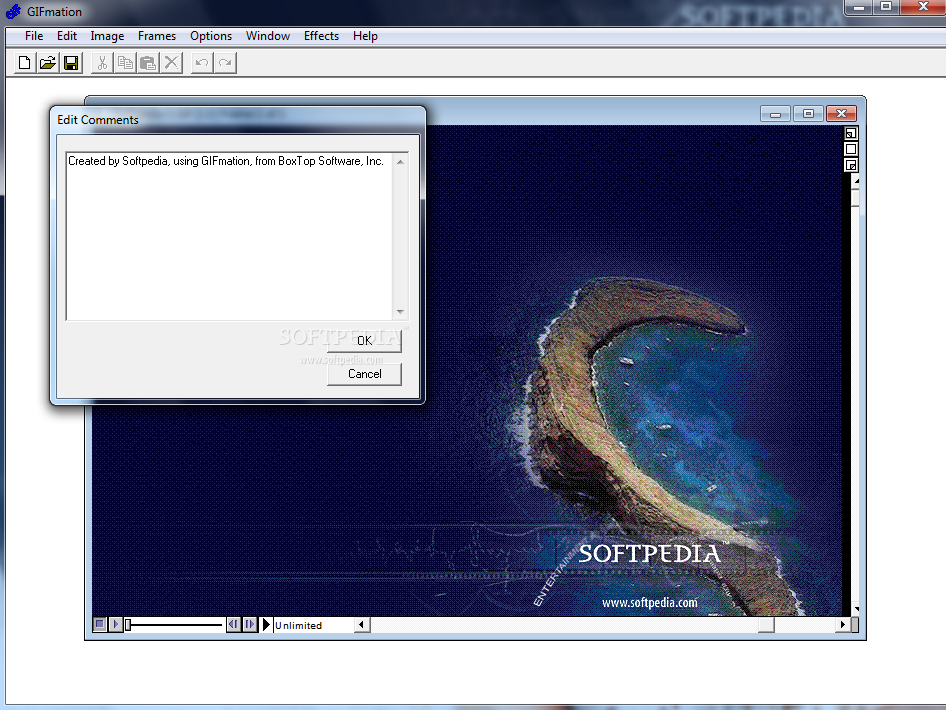Step to the previous frame

(233, 624)
